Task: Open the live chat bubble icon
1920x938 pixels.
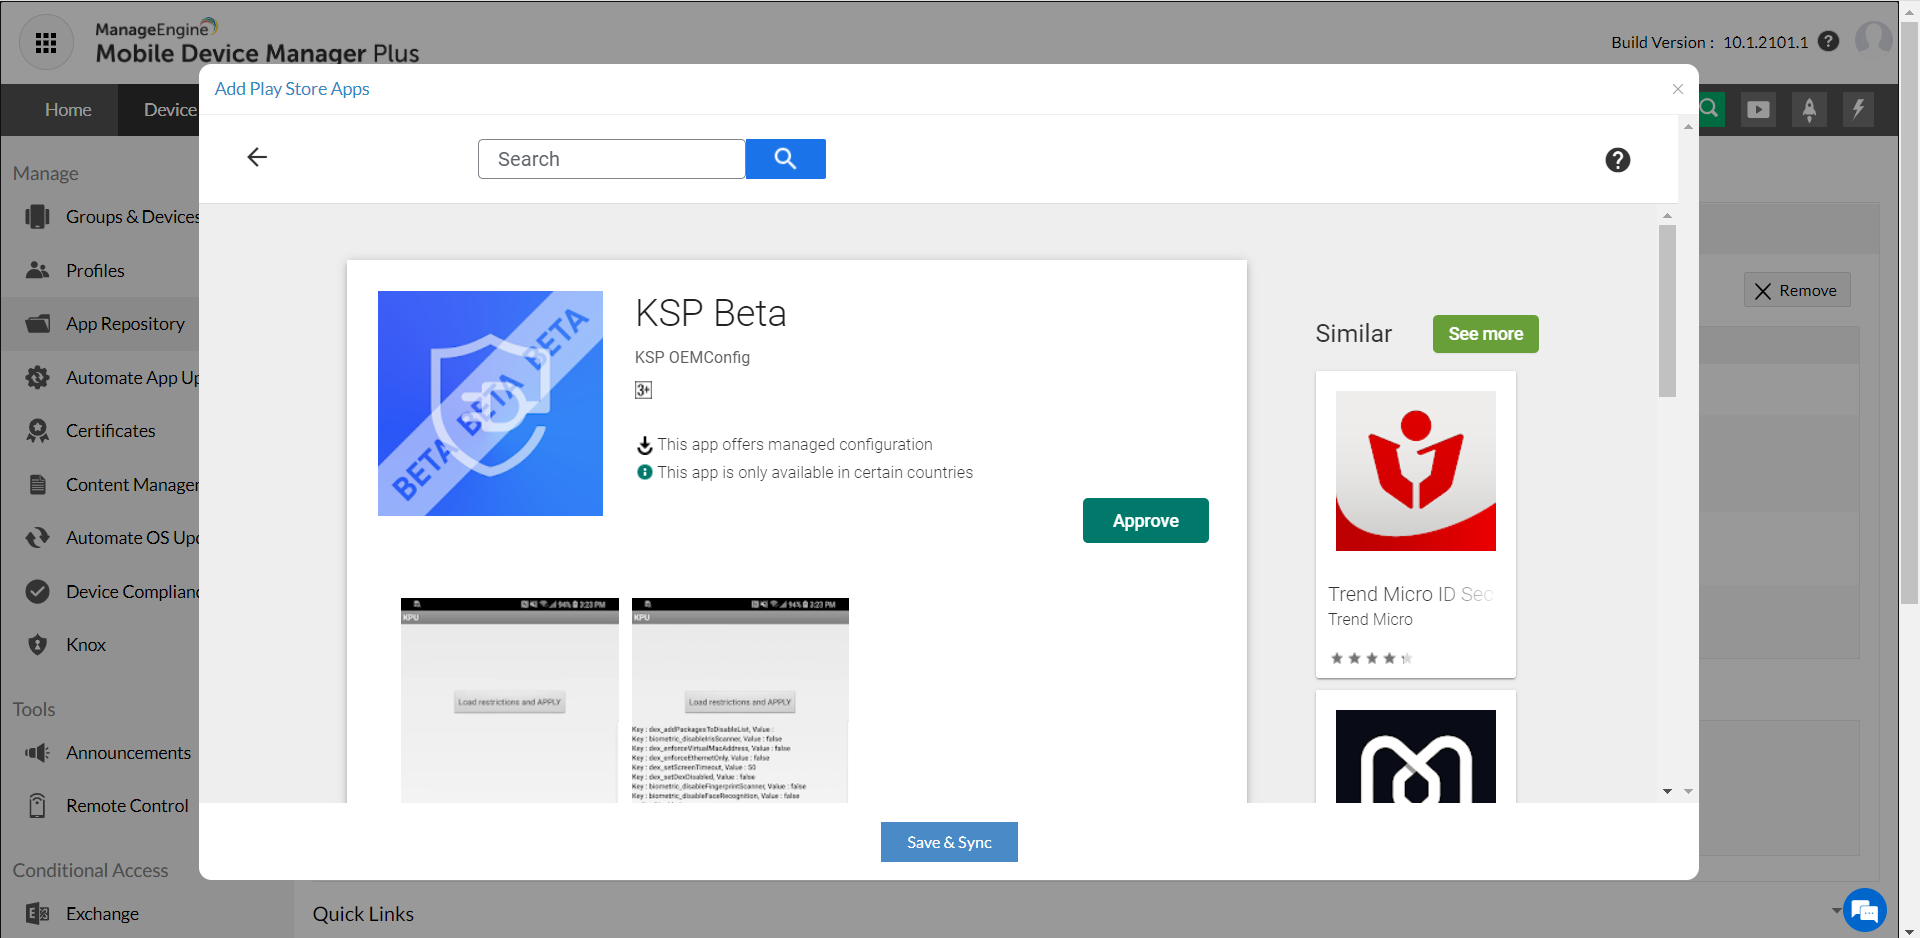Action: coord(1865,911)
